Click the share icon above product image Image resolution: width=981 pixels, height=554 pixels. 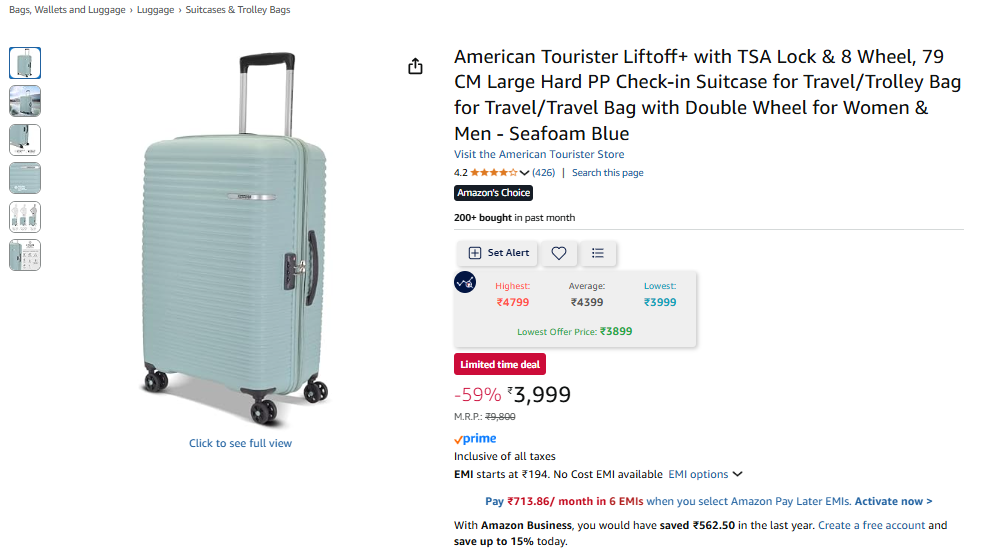click(x=416, y=66)
